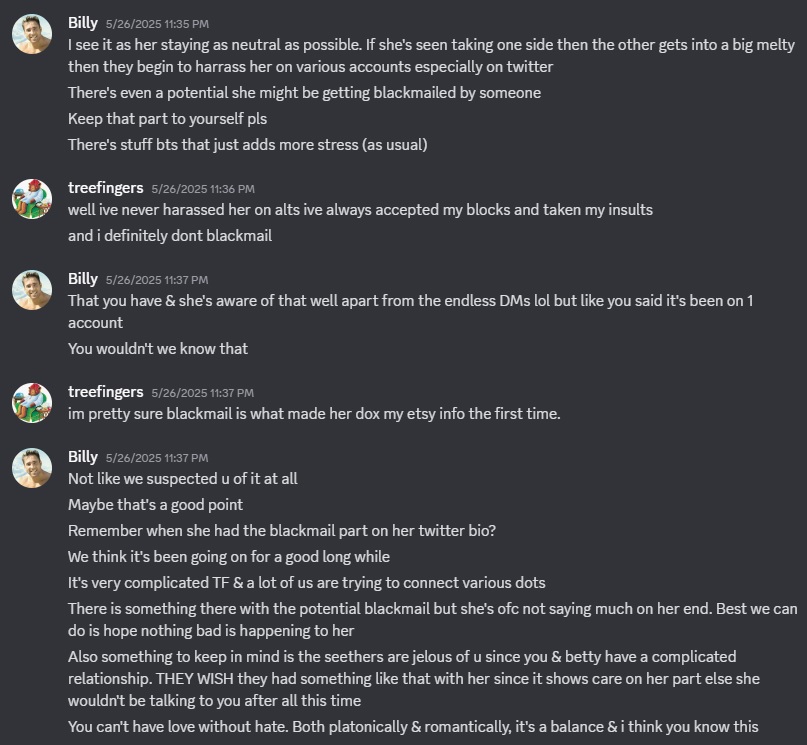807x745 pixels.
Task: Open treefingers' avatar on the 11:36 PM message
Action: pyautogui.click(x=32, y=199)
